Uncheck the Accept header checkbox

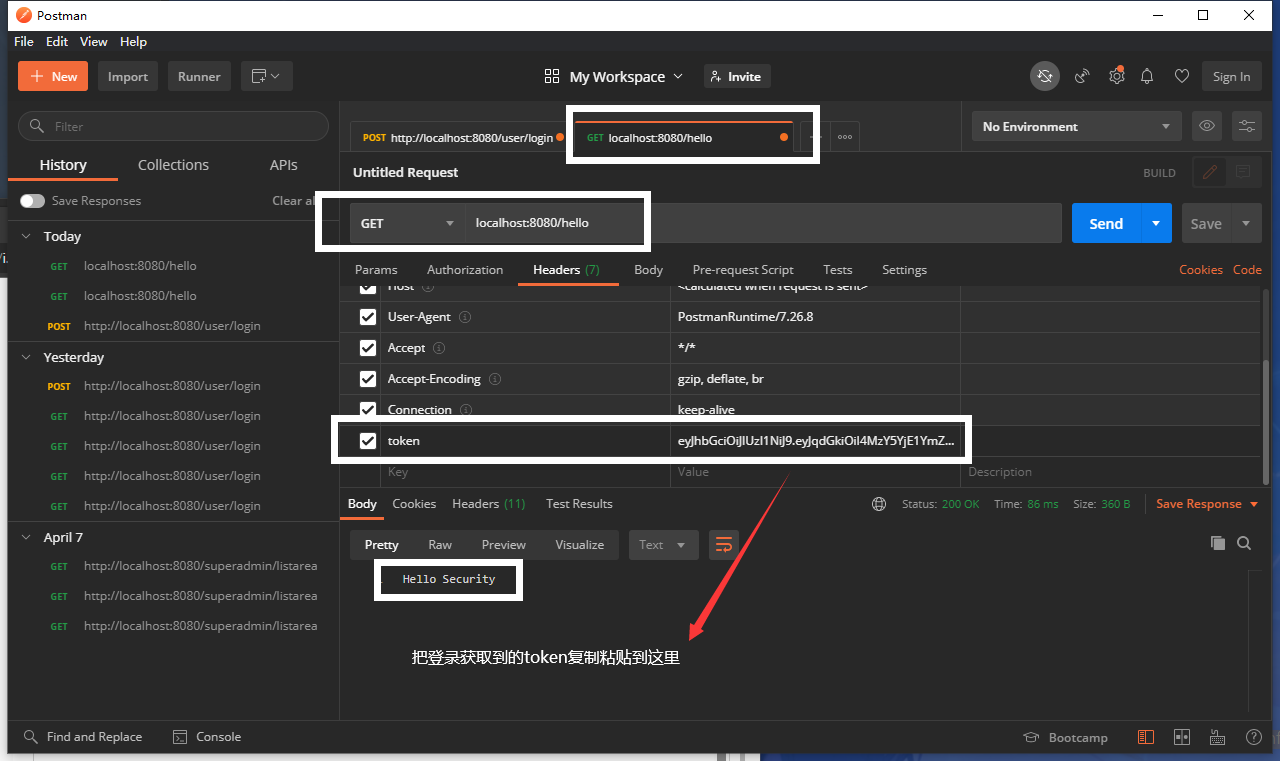(368, 348)
